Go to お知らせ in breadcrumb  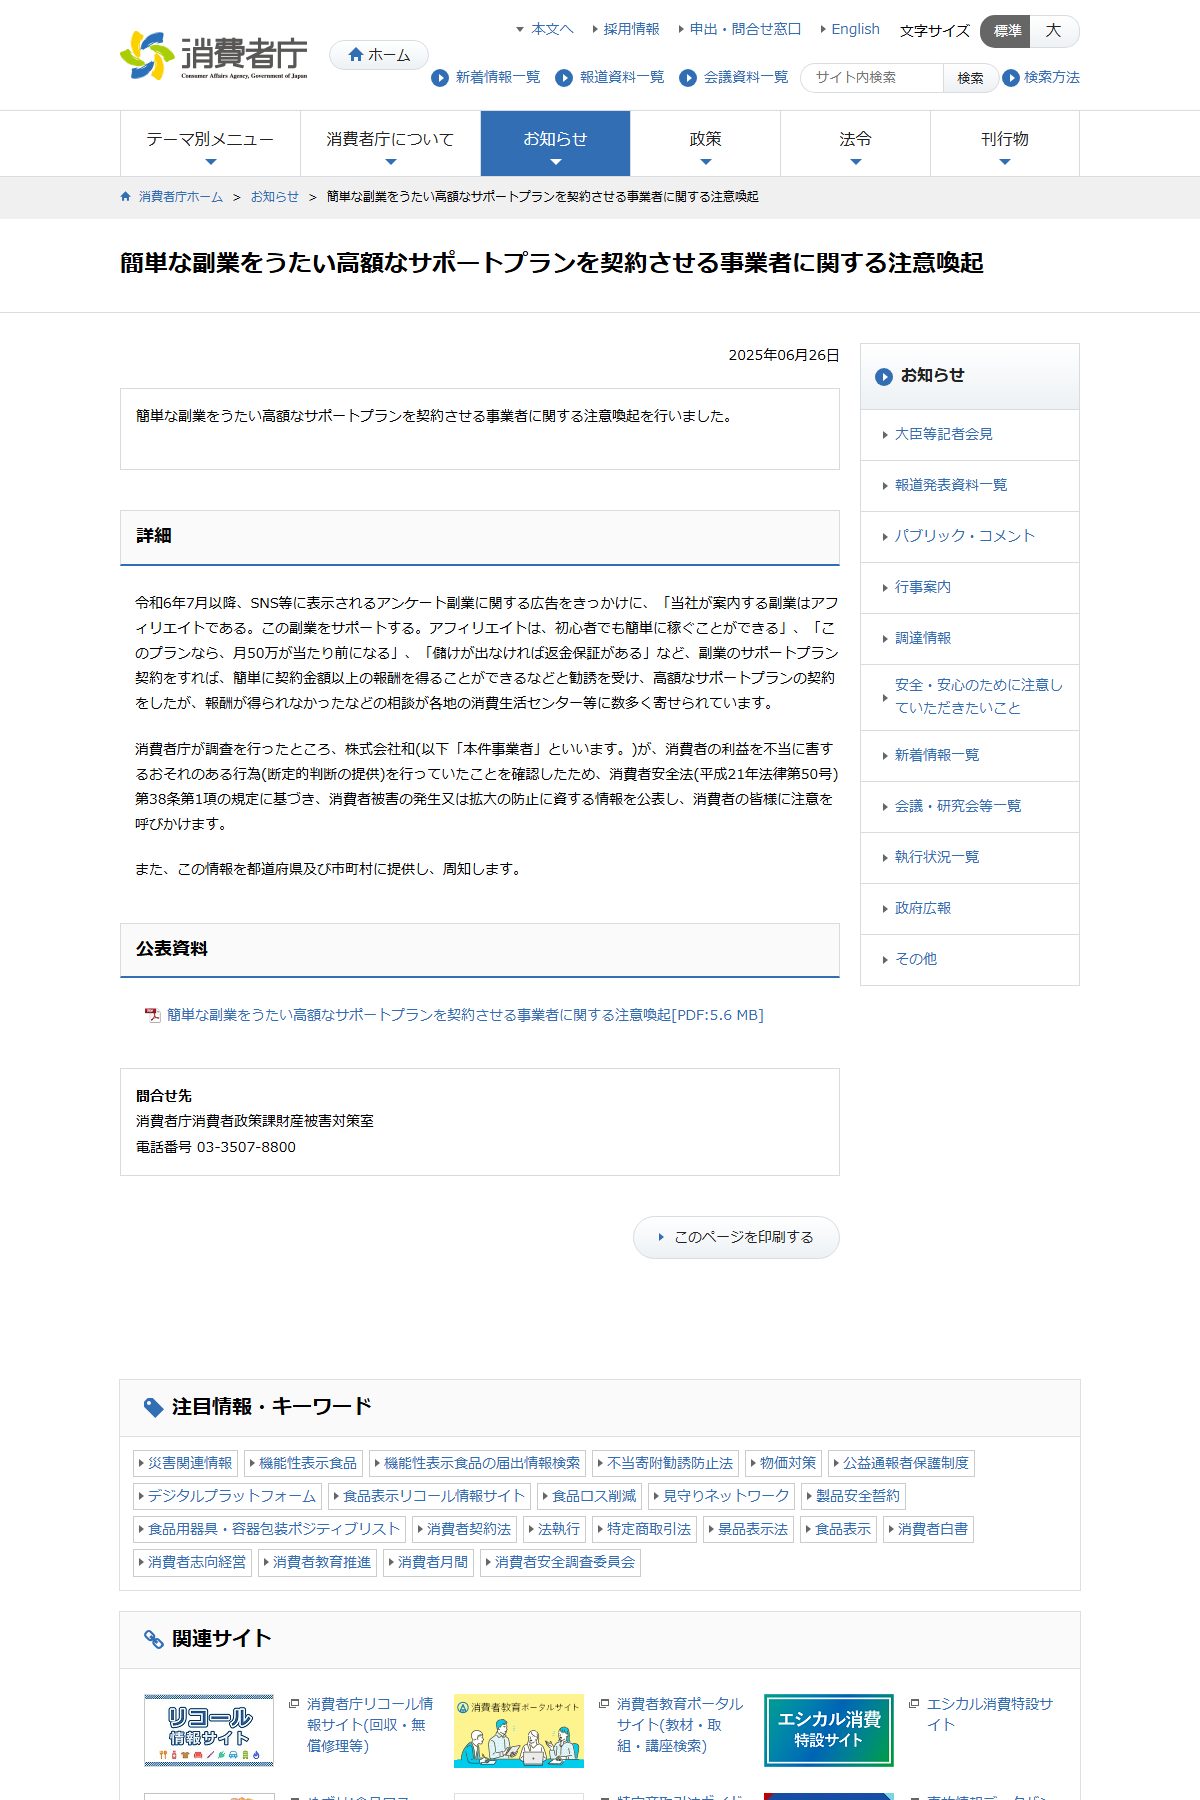click(275, 197)
